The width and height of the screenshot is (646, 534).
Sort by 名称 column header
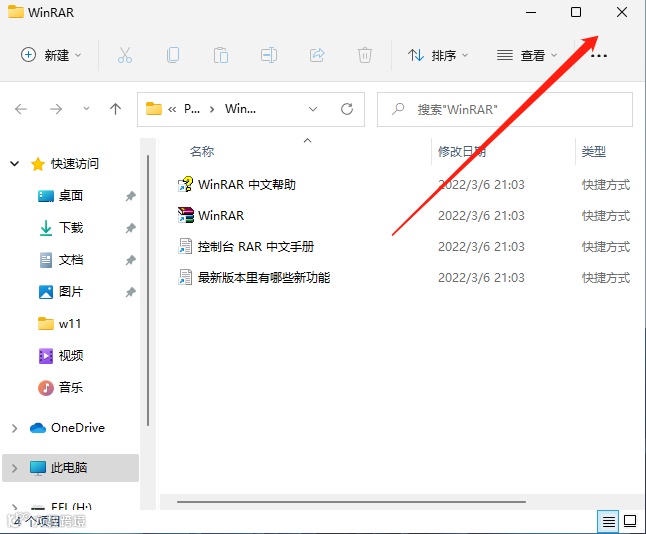[202, 152]
